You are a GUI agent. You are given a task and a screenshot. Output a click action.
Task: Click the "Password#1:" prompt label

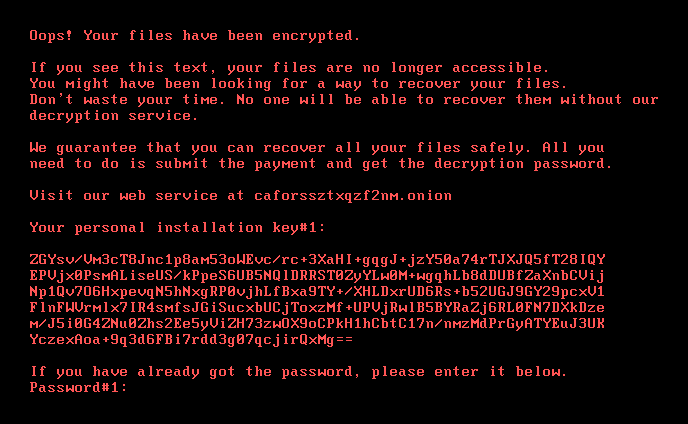point(79,388)
